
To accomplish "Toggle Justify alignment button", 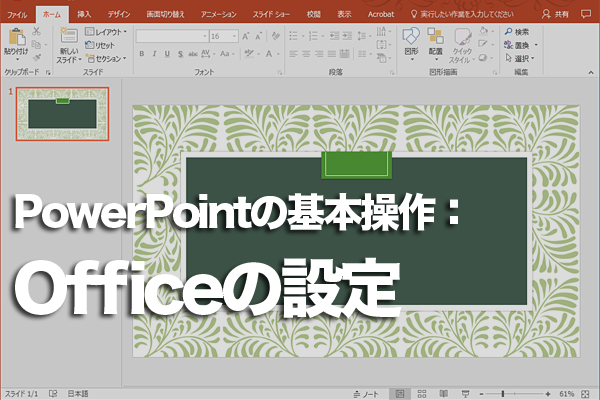I will point(331,54).
